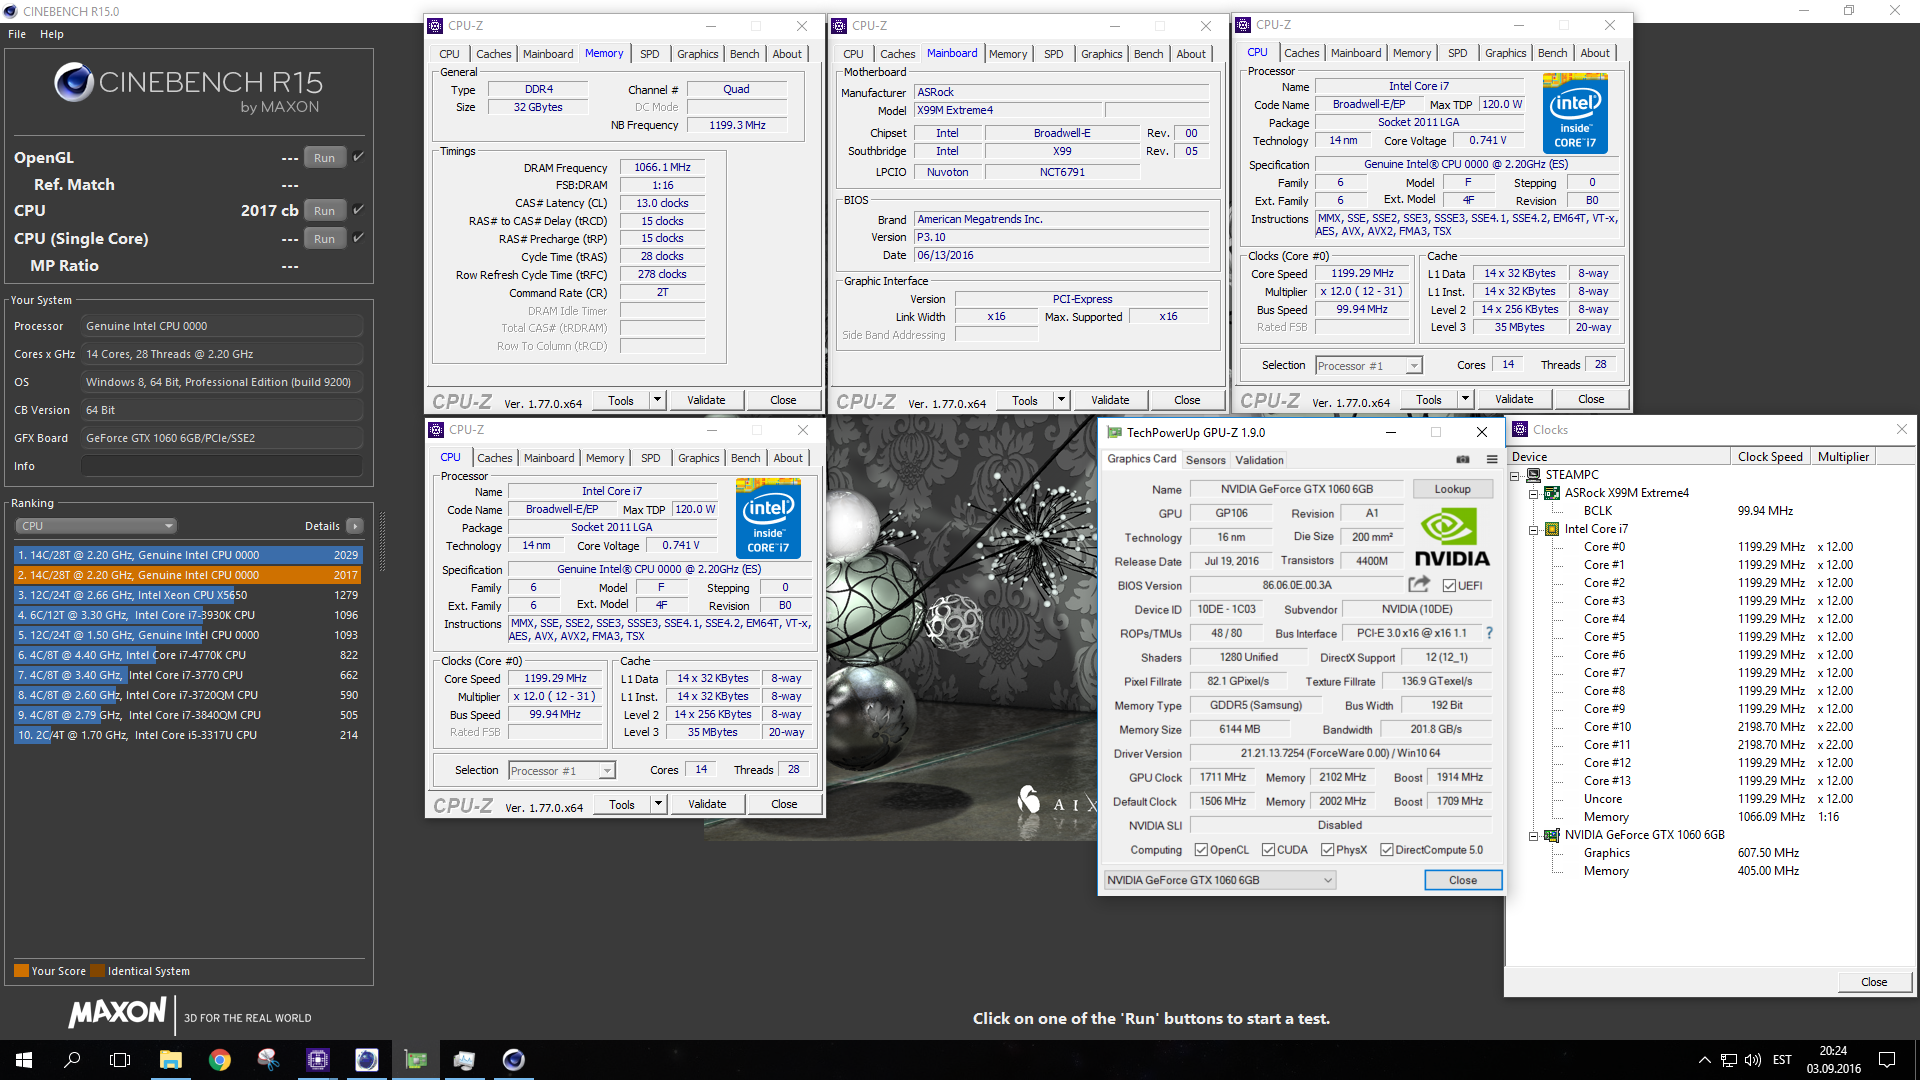Viewport: 1920px width, 1080px height.
Task: Switch to Sensors tab in GPU-Z
Action: click(1205, 460)
